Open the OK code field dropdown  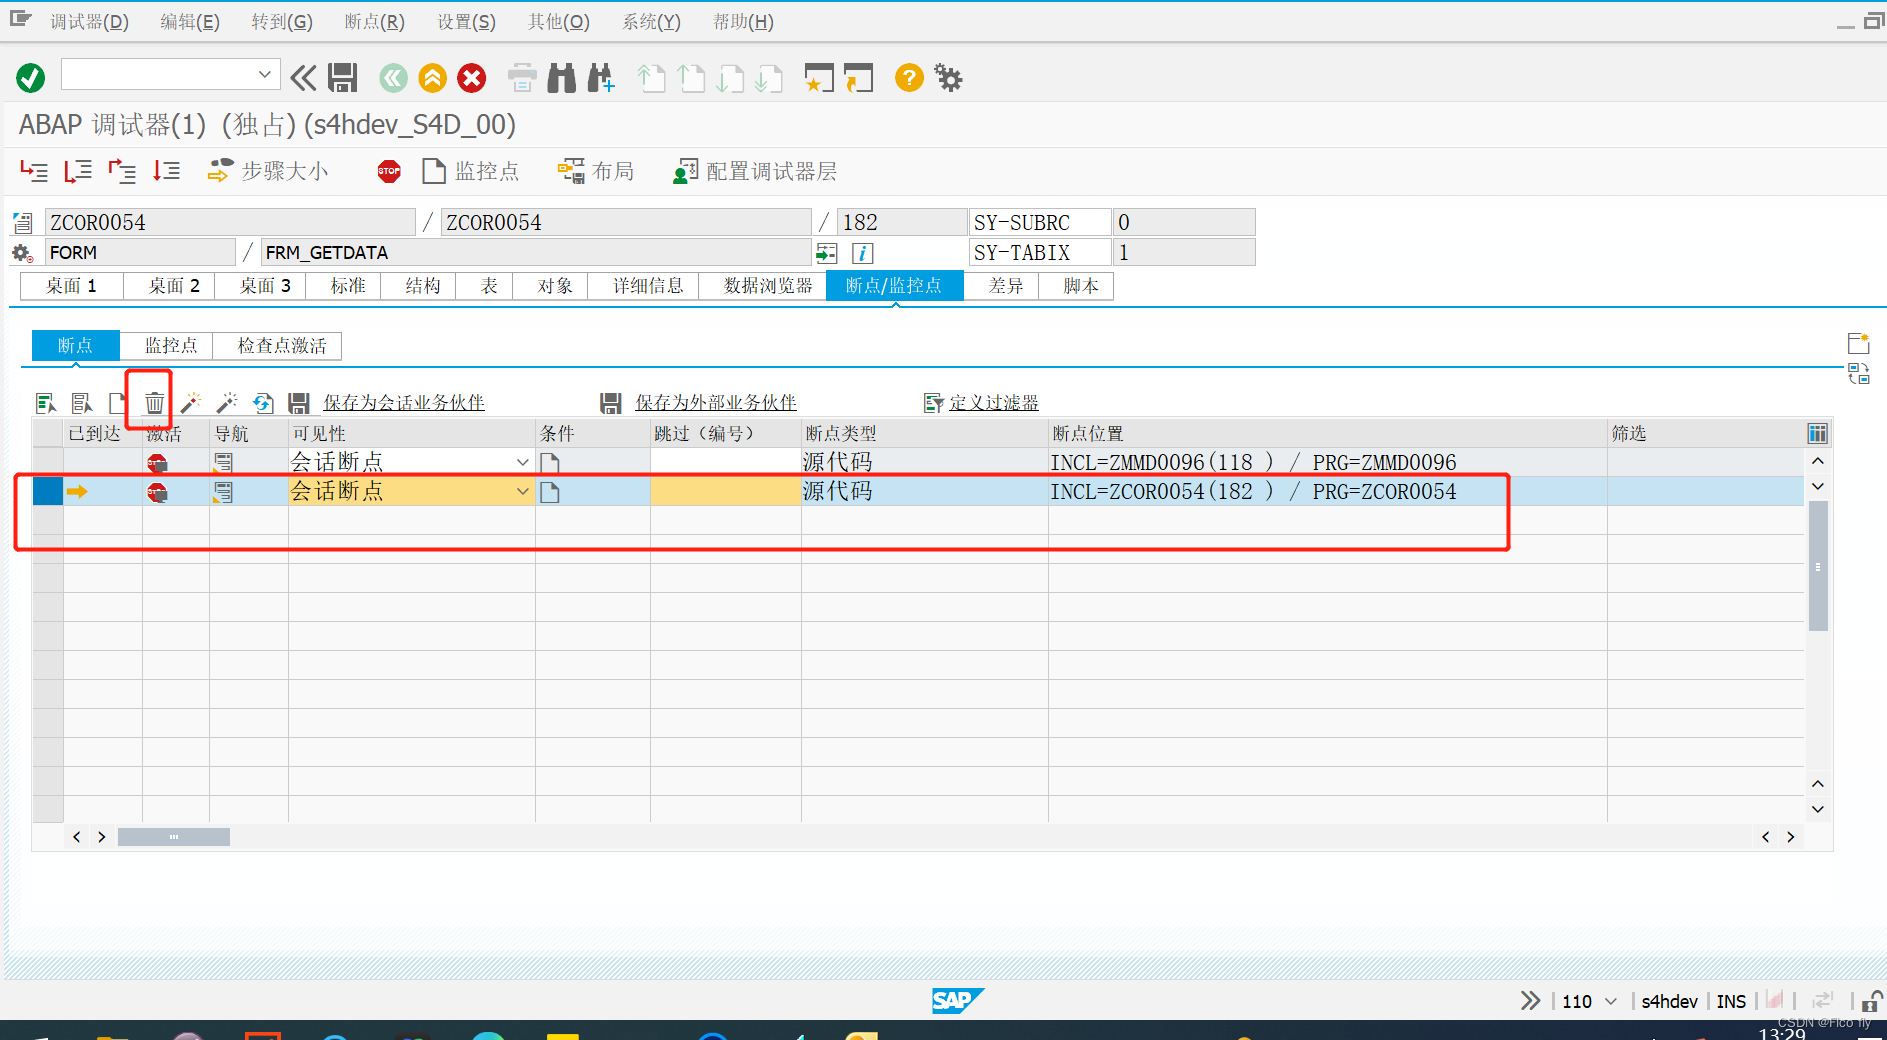[x=264, y=73]
